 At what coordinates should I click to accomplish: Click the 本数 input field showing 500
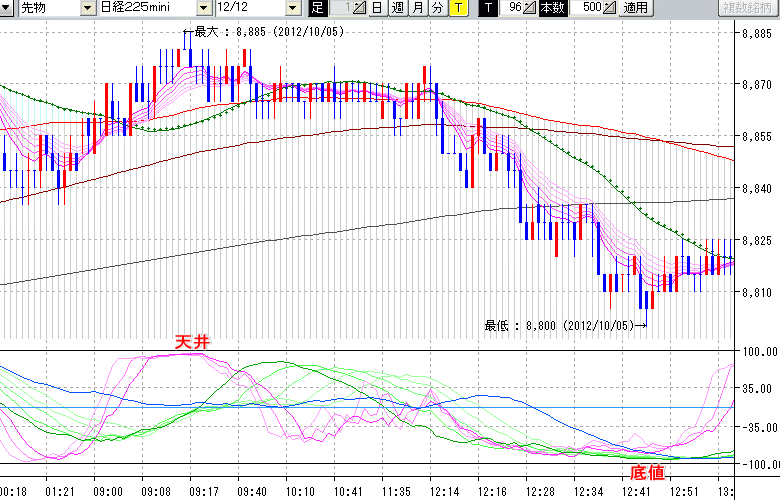[x=589, y=8]
